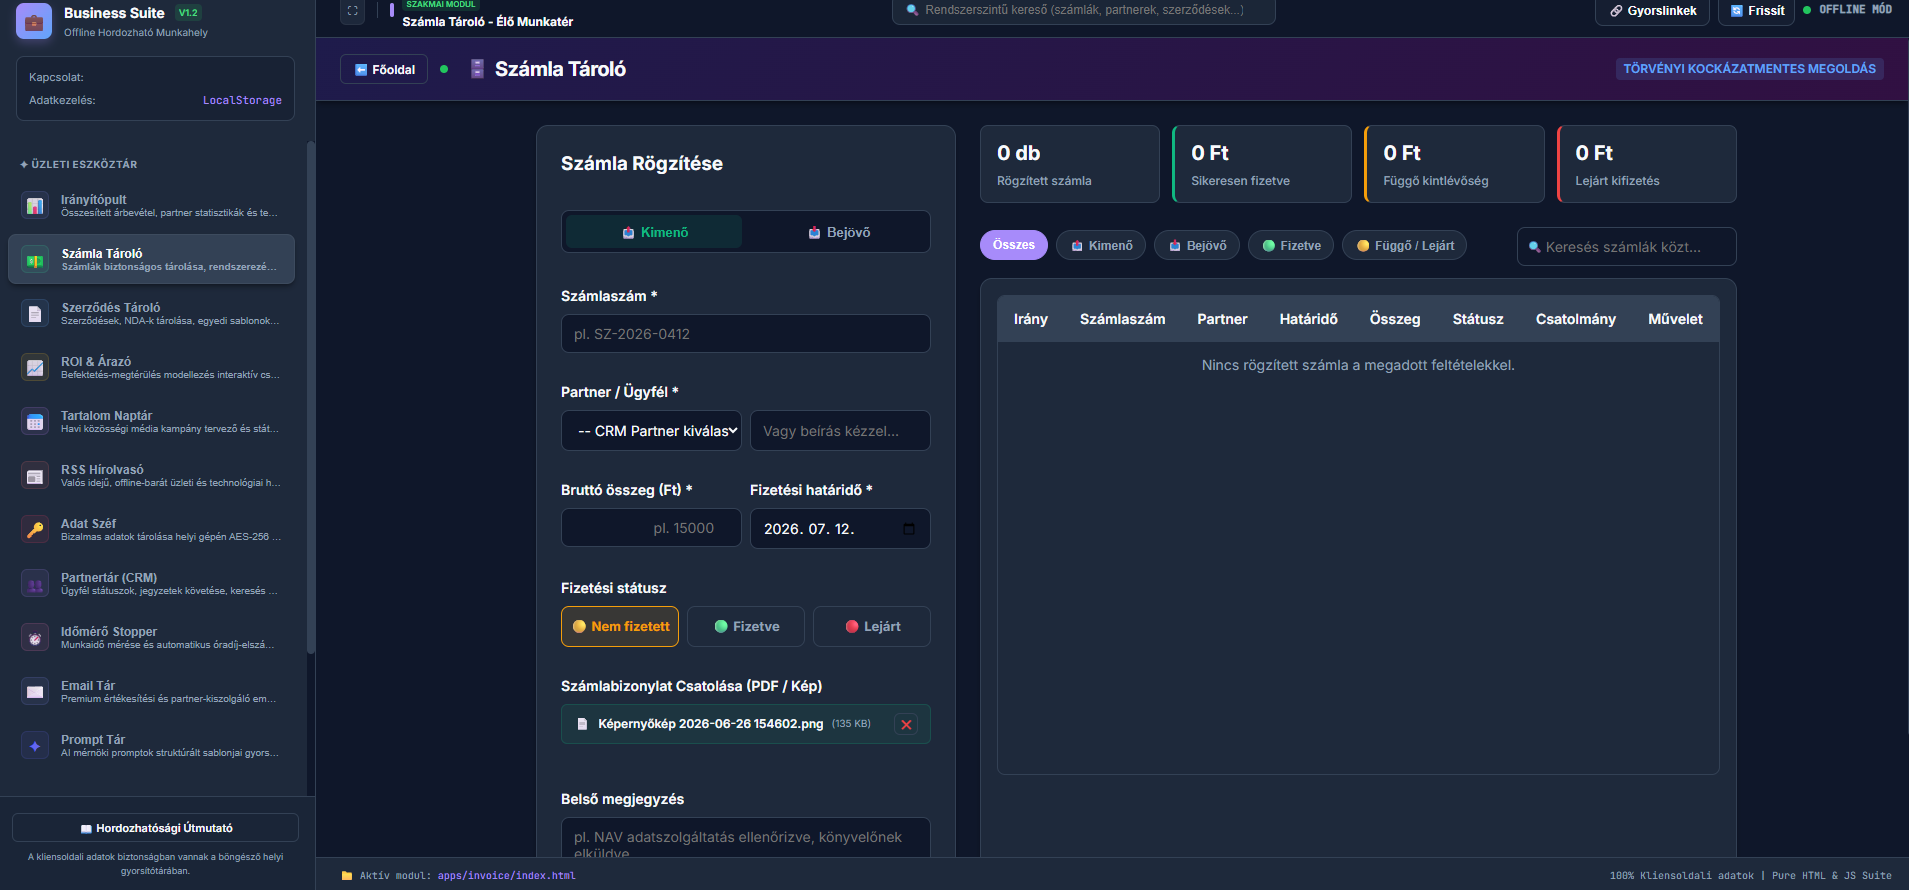
Task: Click the V1.2 version badge
Action: [x=188, y=13]
